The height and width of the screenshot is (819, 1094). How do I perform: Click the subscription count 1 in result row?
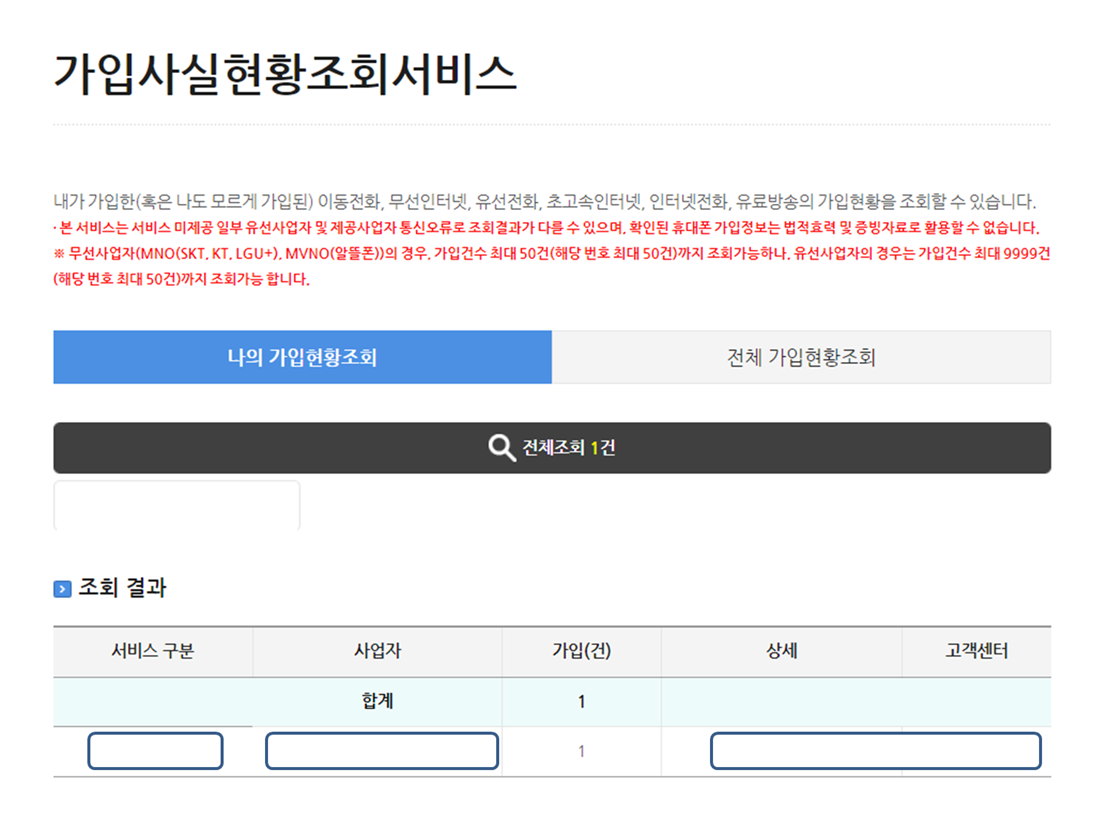pyautogui.click(x=581, y=750)
